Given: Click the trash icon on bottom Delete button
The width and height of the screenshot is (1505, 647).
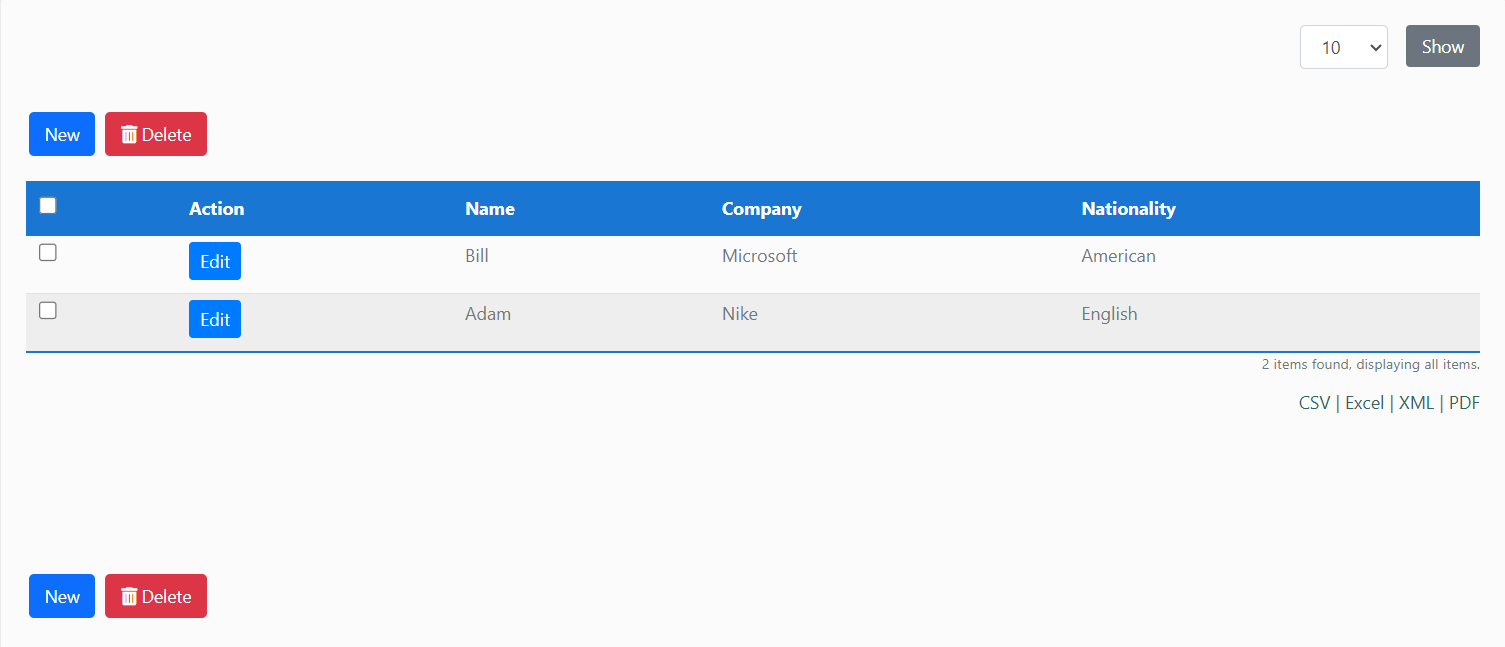Looking at the screenshot, I should coord(129,597).
